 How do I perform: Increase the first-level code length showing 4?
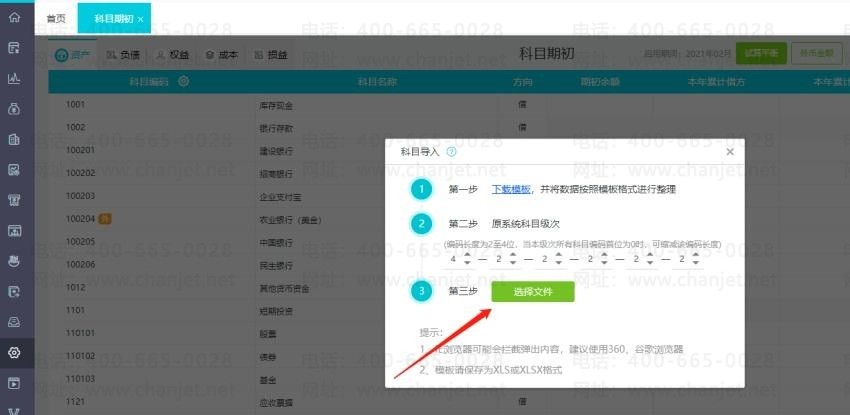(x=467, y=255)
